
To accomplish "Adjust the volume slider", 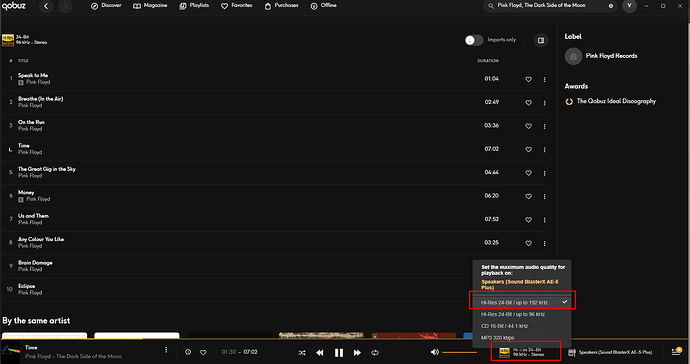I will [x=459, y=352].
